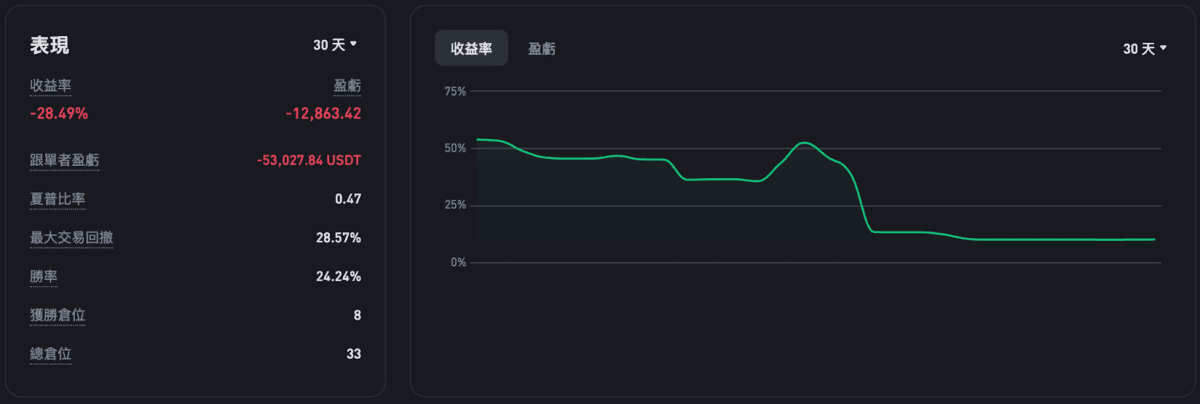
Task: Open the 30 天 dropdown in 表現 panel
Action: tap(335, 45)
